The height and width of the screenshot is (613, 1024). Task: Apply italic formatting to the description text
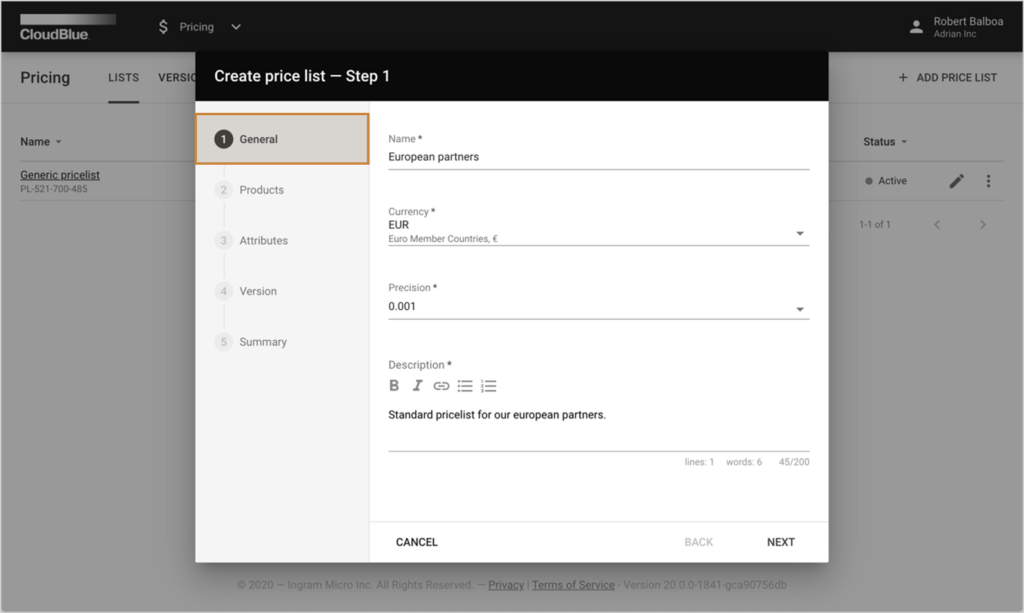(x=417, y=385)
